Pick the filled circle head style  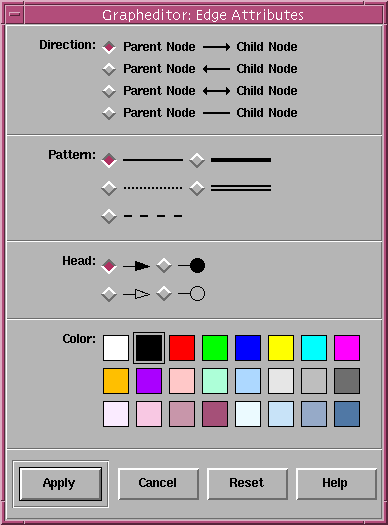pyautogui.click(x=164, y=266)
